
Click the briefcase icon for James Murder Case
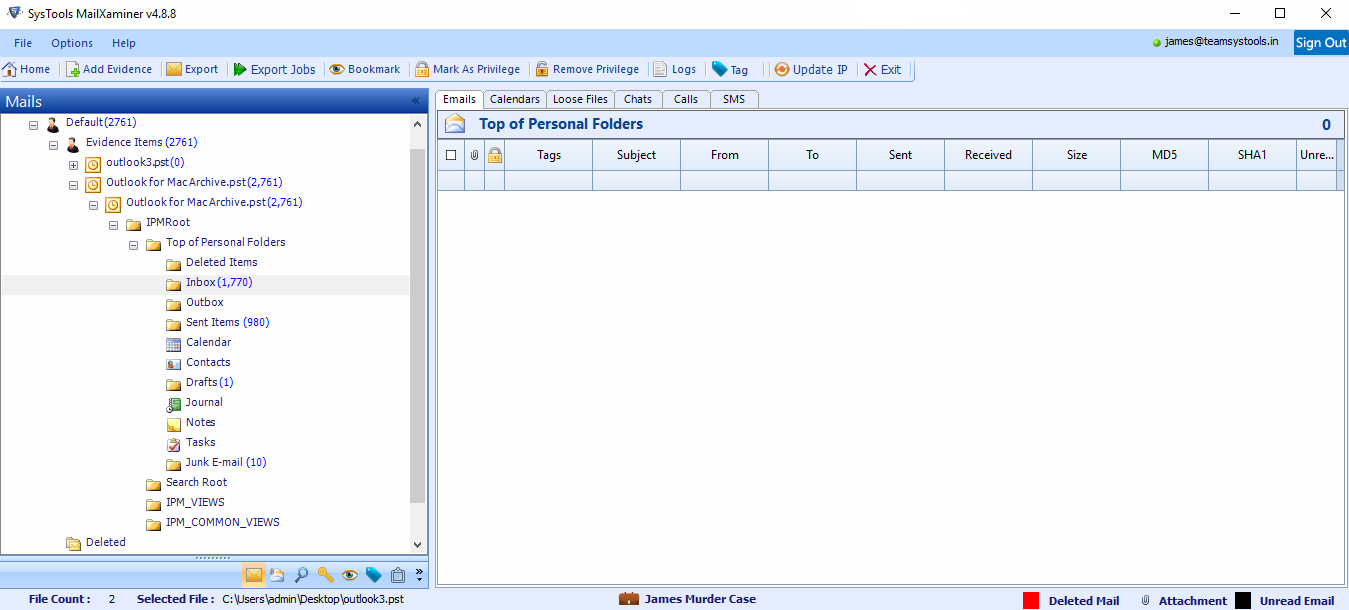point(628,599)
